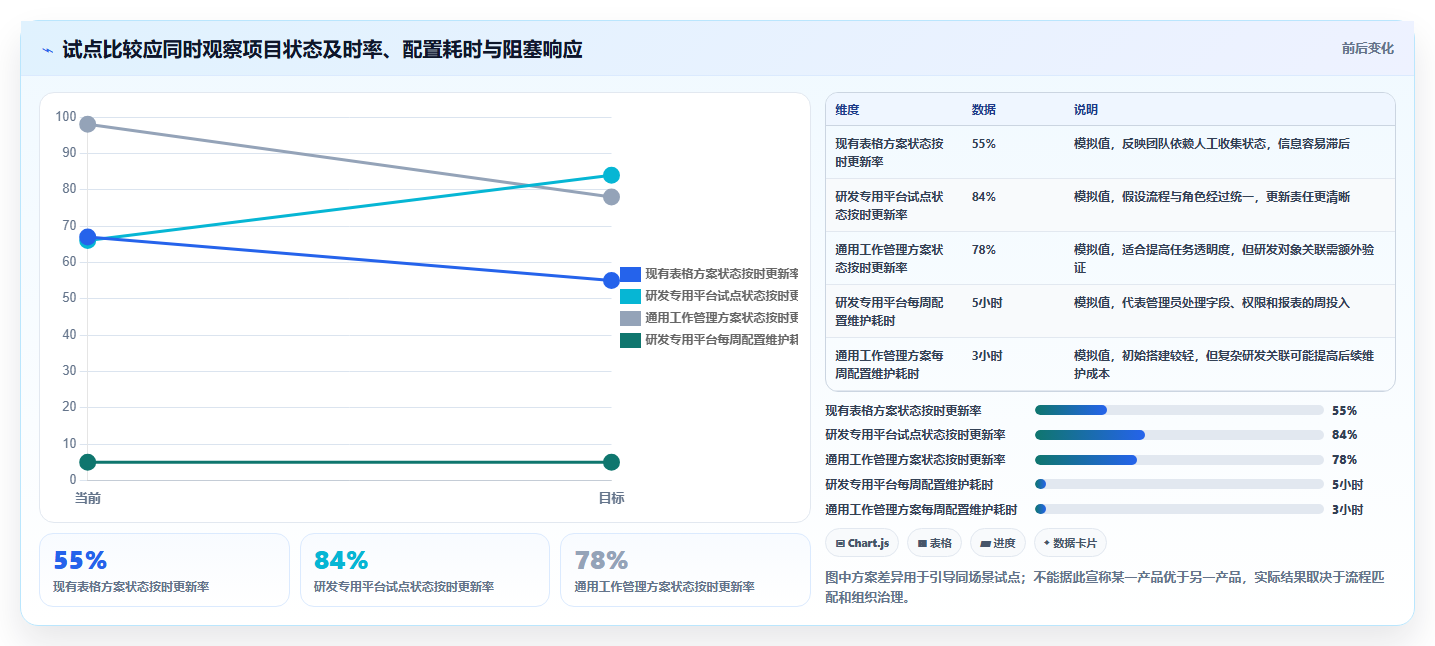Click table cell 通用工作管理方案状态按时更新率

(889, 258)
